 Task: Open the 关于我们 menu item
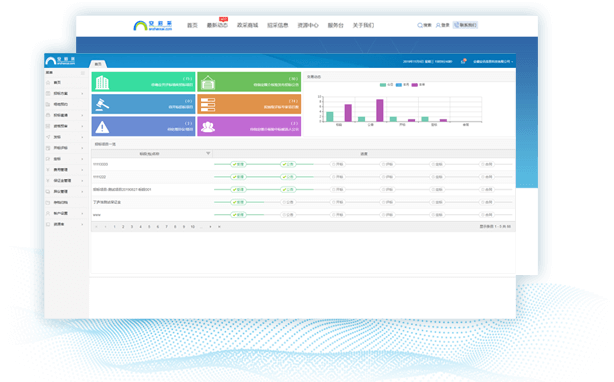[363, 25]
